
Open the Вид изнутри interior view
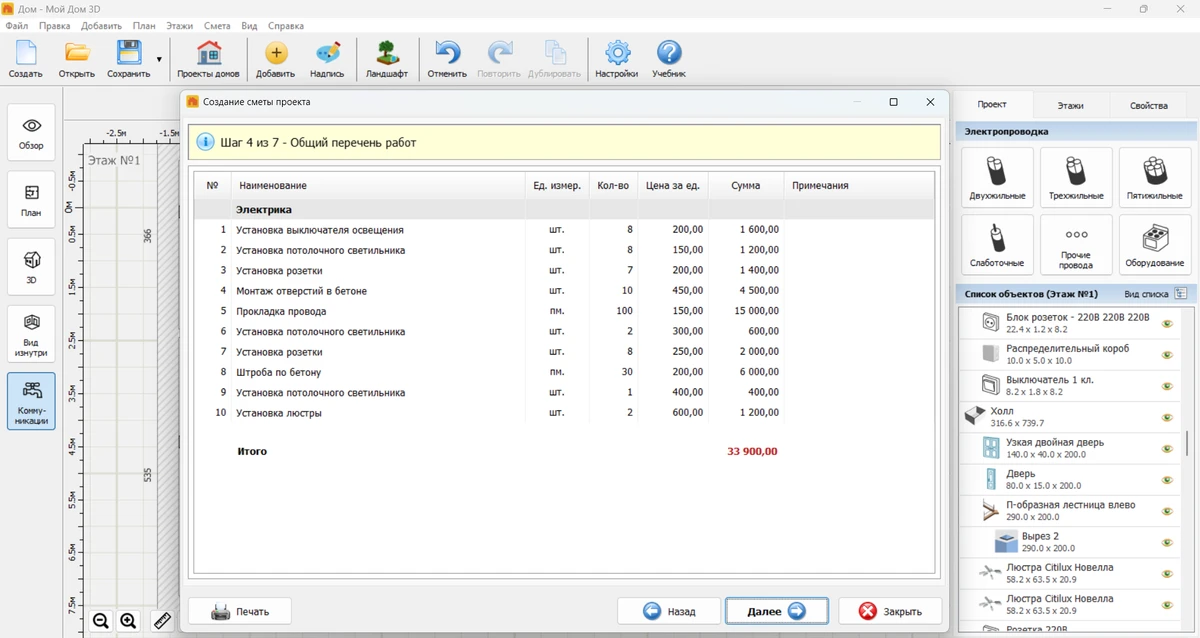(x=31, y=333)
